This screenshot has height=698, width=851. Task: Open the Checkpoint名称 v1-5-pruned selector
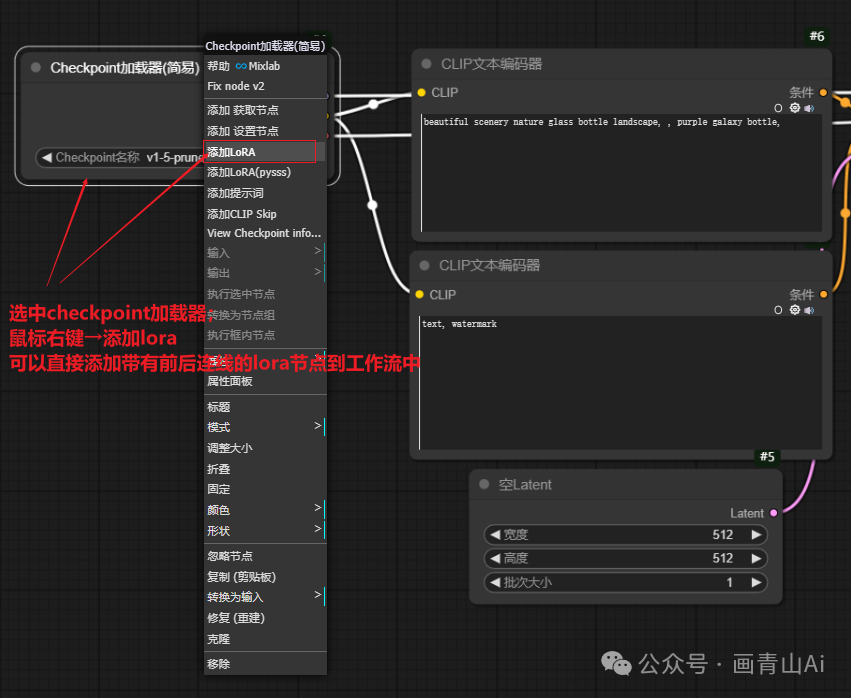coord(119,157)
